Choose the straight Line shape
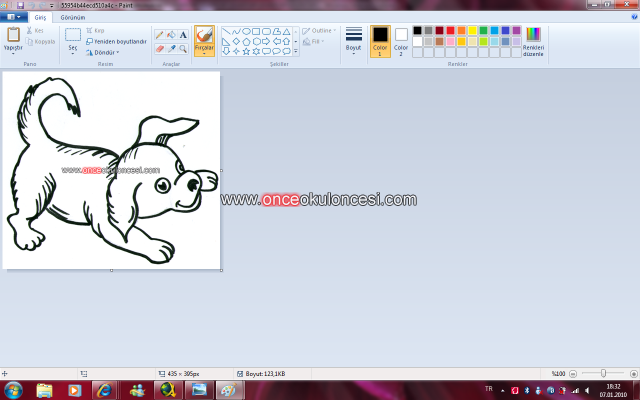 coord(226,31)
